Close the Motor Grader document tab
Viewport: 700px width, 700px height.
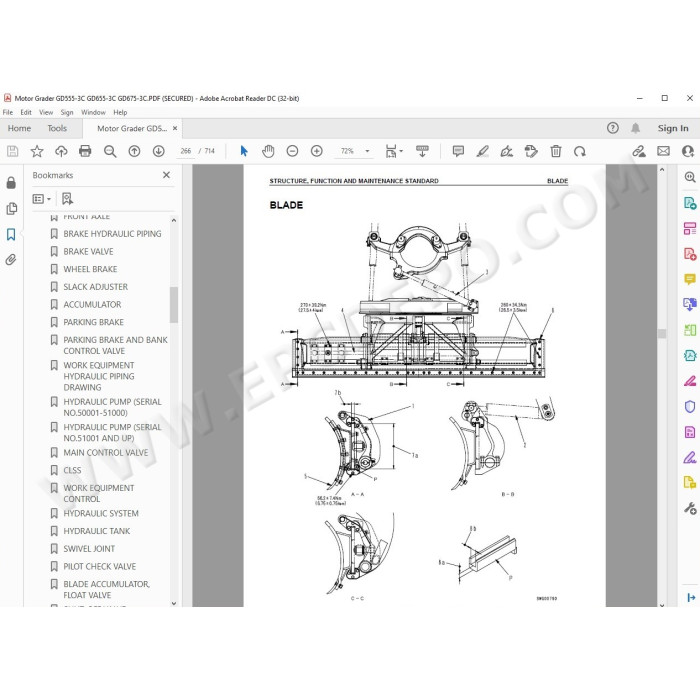click(x=175, y=128)
